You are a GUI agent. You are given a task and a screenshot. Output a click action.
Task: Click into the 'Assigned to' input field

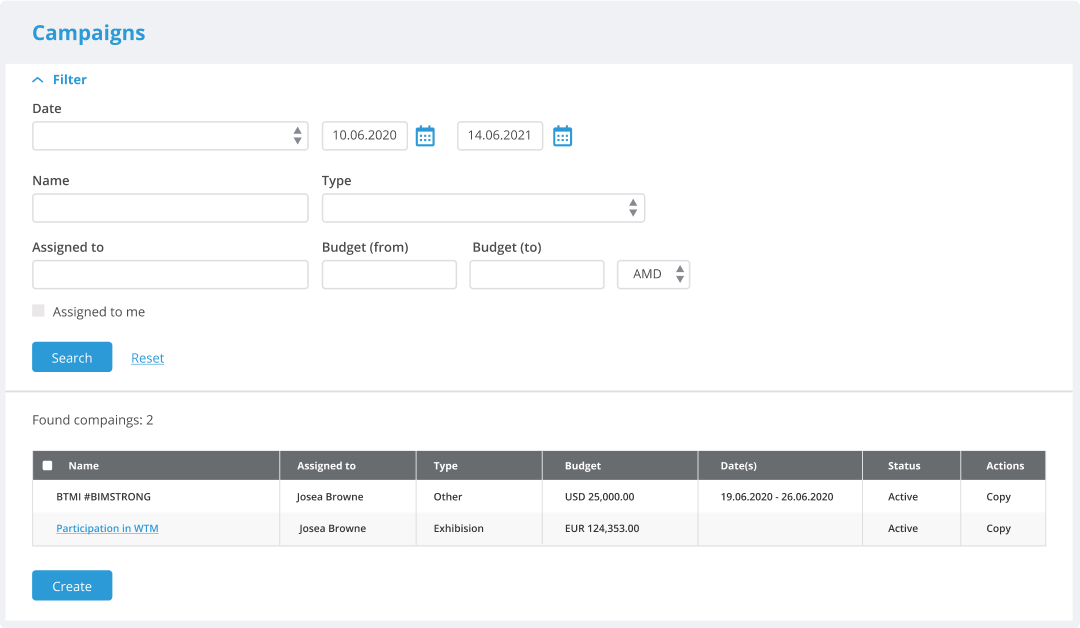click(x=170, y=274)
